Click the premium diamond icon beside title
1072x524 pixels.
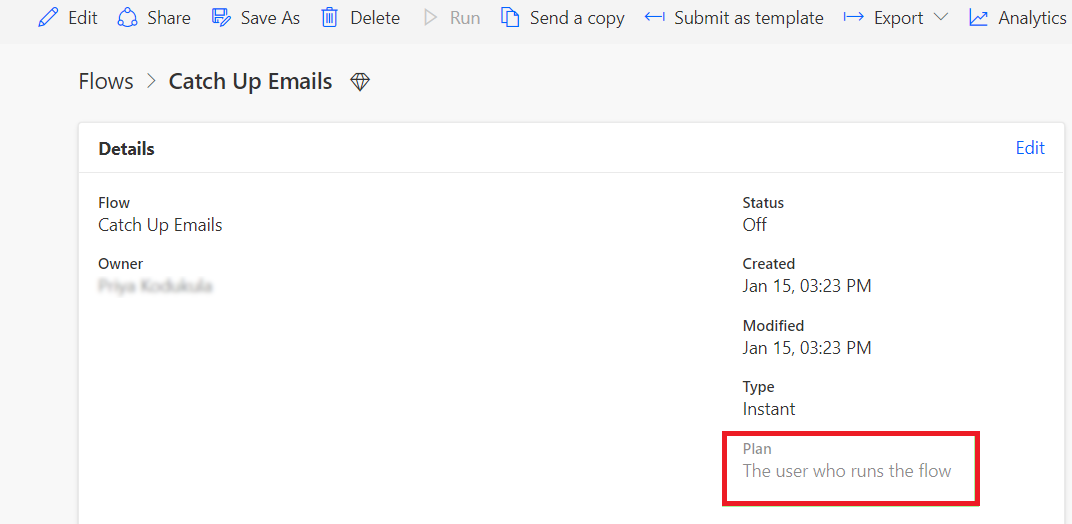coord(360,82)
